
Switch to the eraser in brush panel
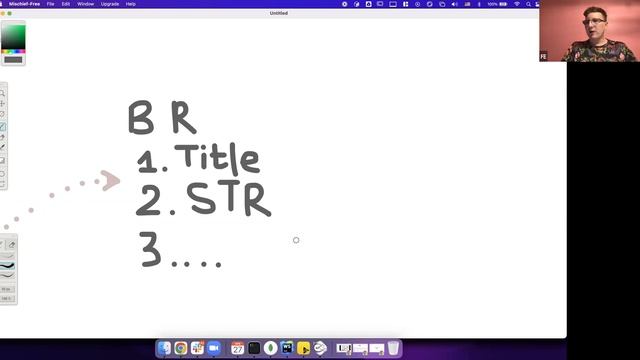pyautogui.click(x=12, y=244)
